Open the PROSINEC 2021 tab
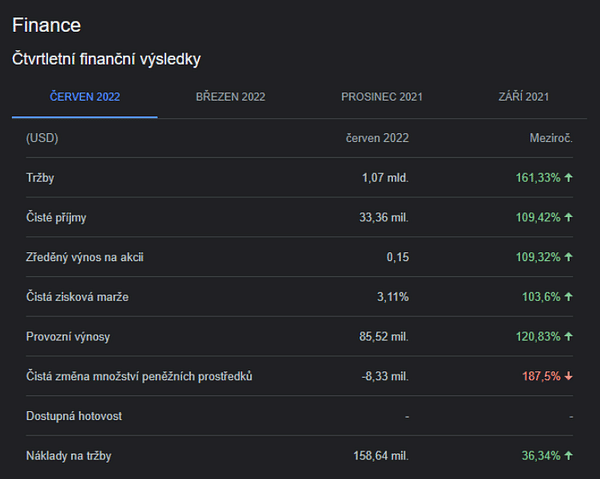 382,97
